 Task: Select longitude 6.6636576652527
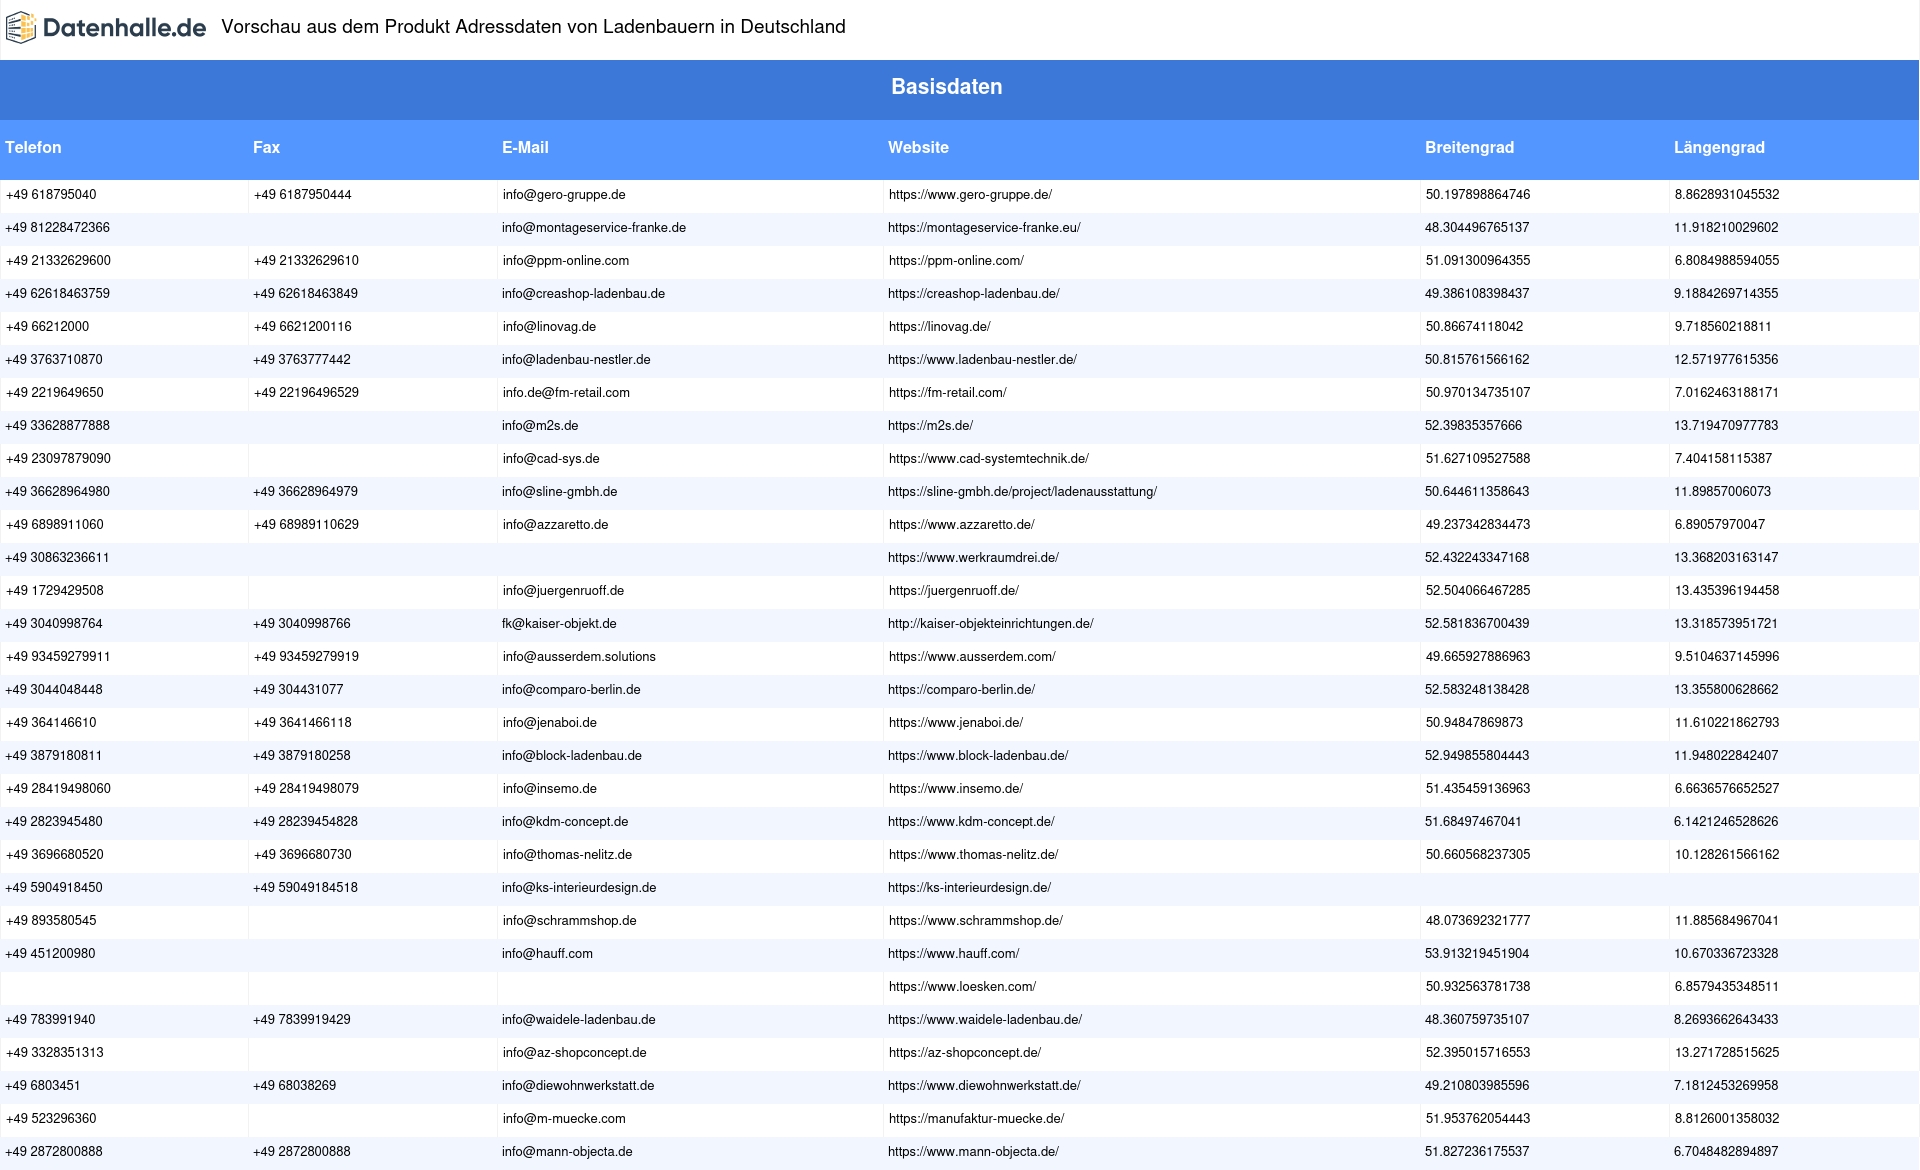(1727, 789)
